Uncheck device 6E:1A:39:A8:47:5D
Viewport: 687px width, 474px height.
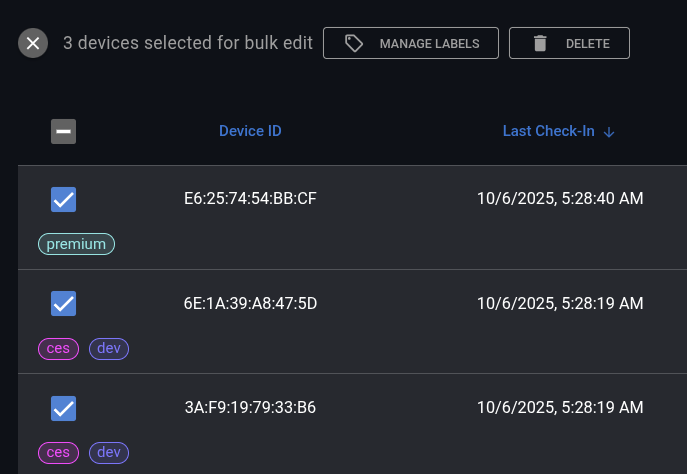(x=63, y=303)
